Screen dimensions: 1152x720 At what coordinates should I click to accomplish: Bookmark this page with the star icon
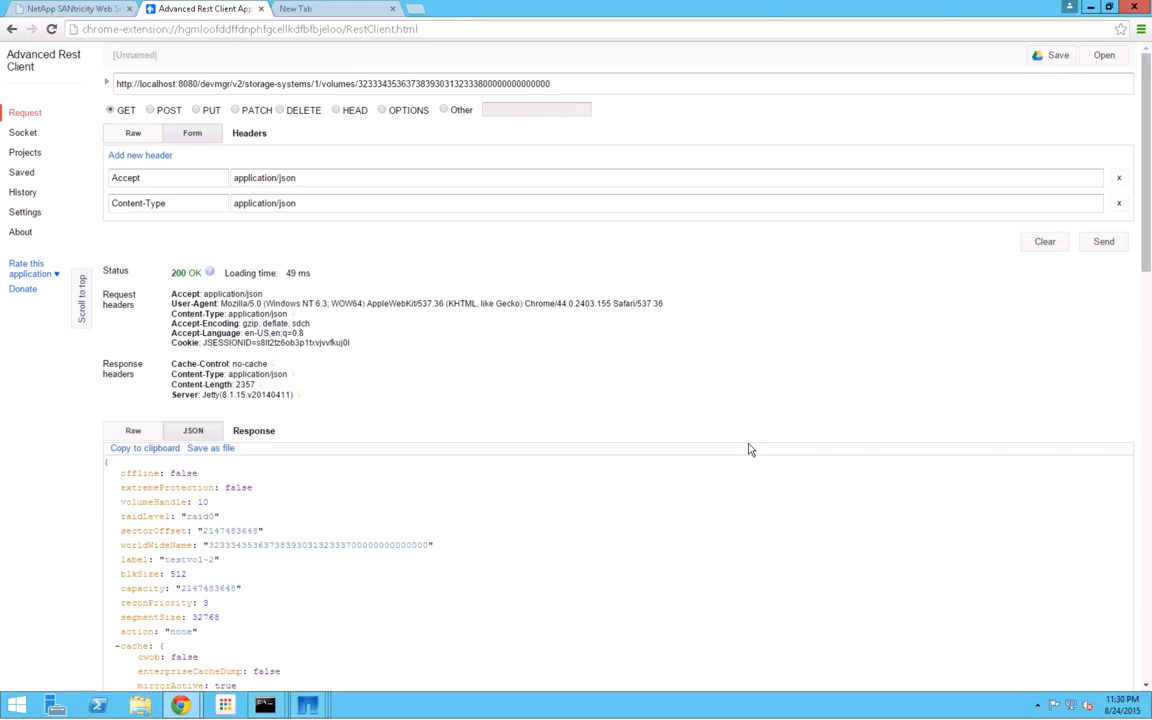point(1121,29)
